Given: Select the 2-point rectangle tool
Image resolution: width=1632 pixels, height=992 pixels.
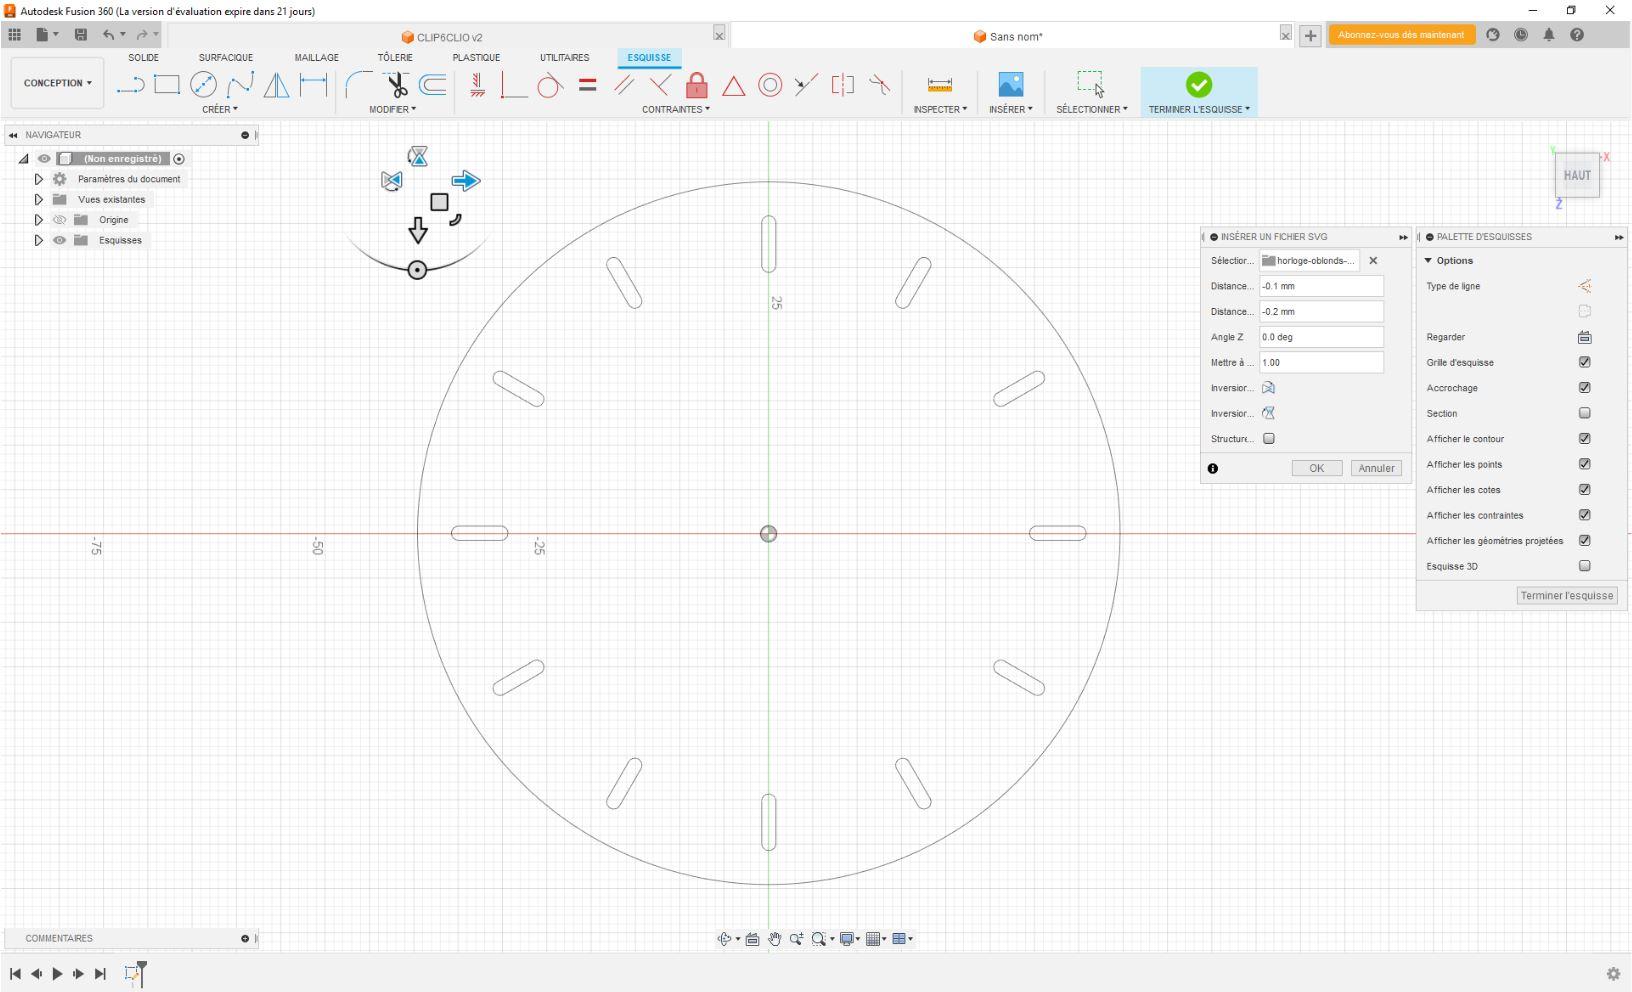Looking at the screenshot, I should (x=166, y=85).
